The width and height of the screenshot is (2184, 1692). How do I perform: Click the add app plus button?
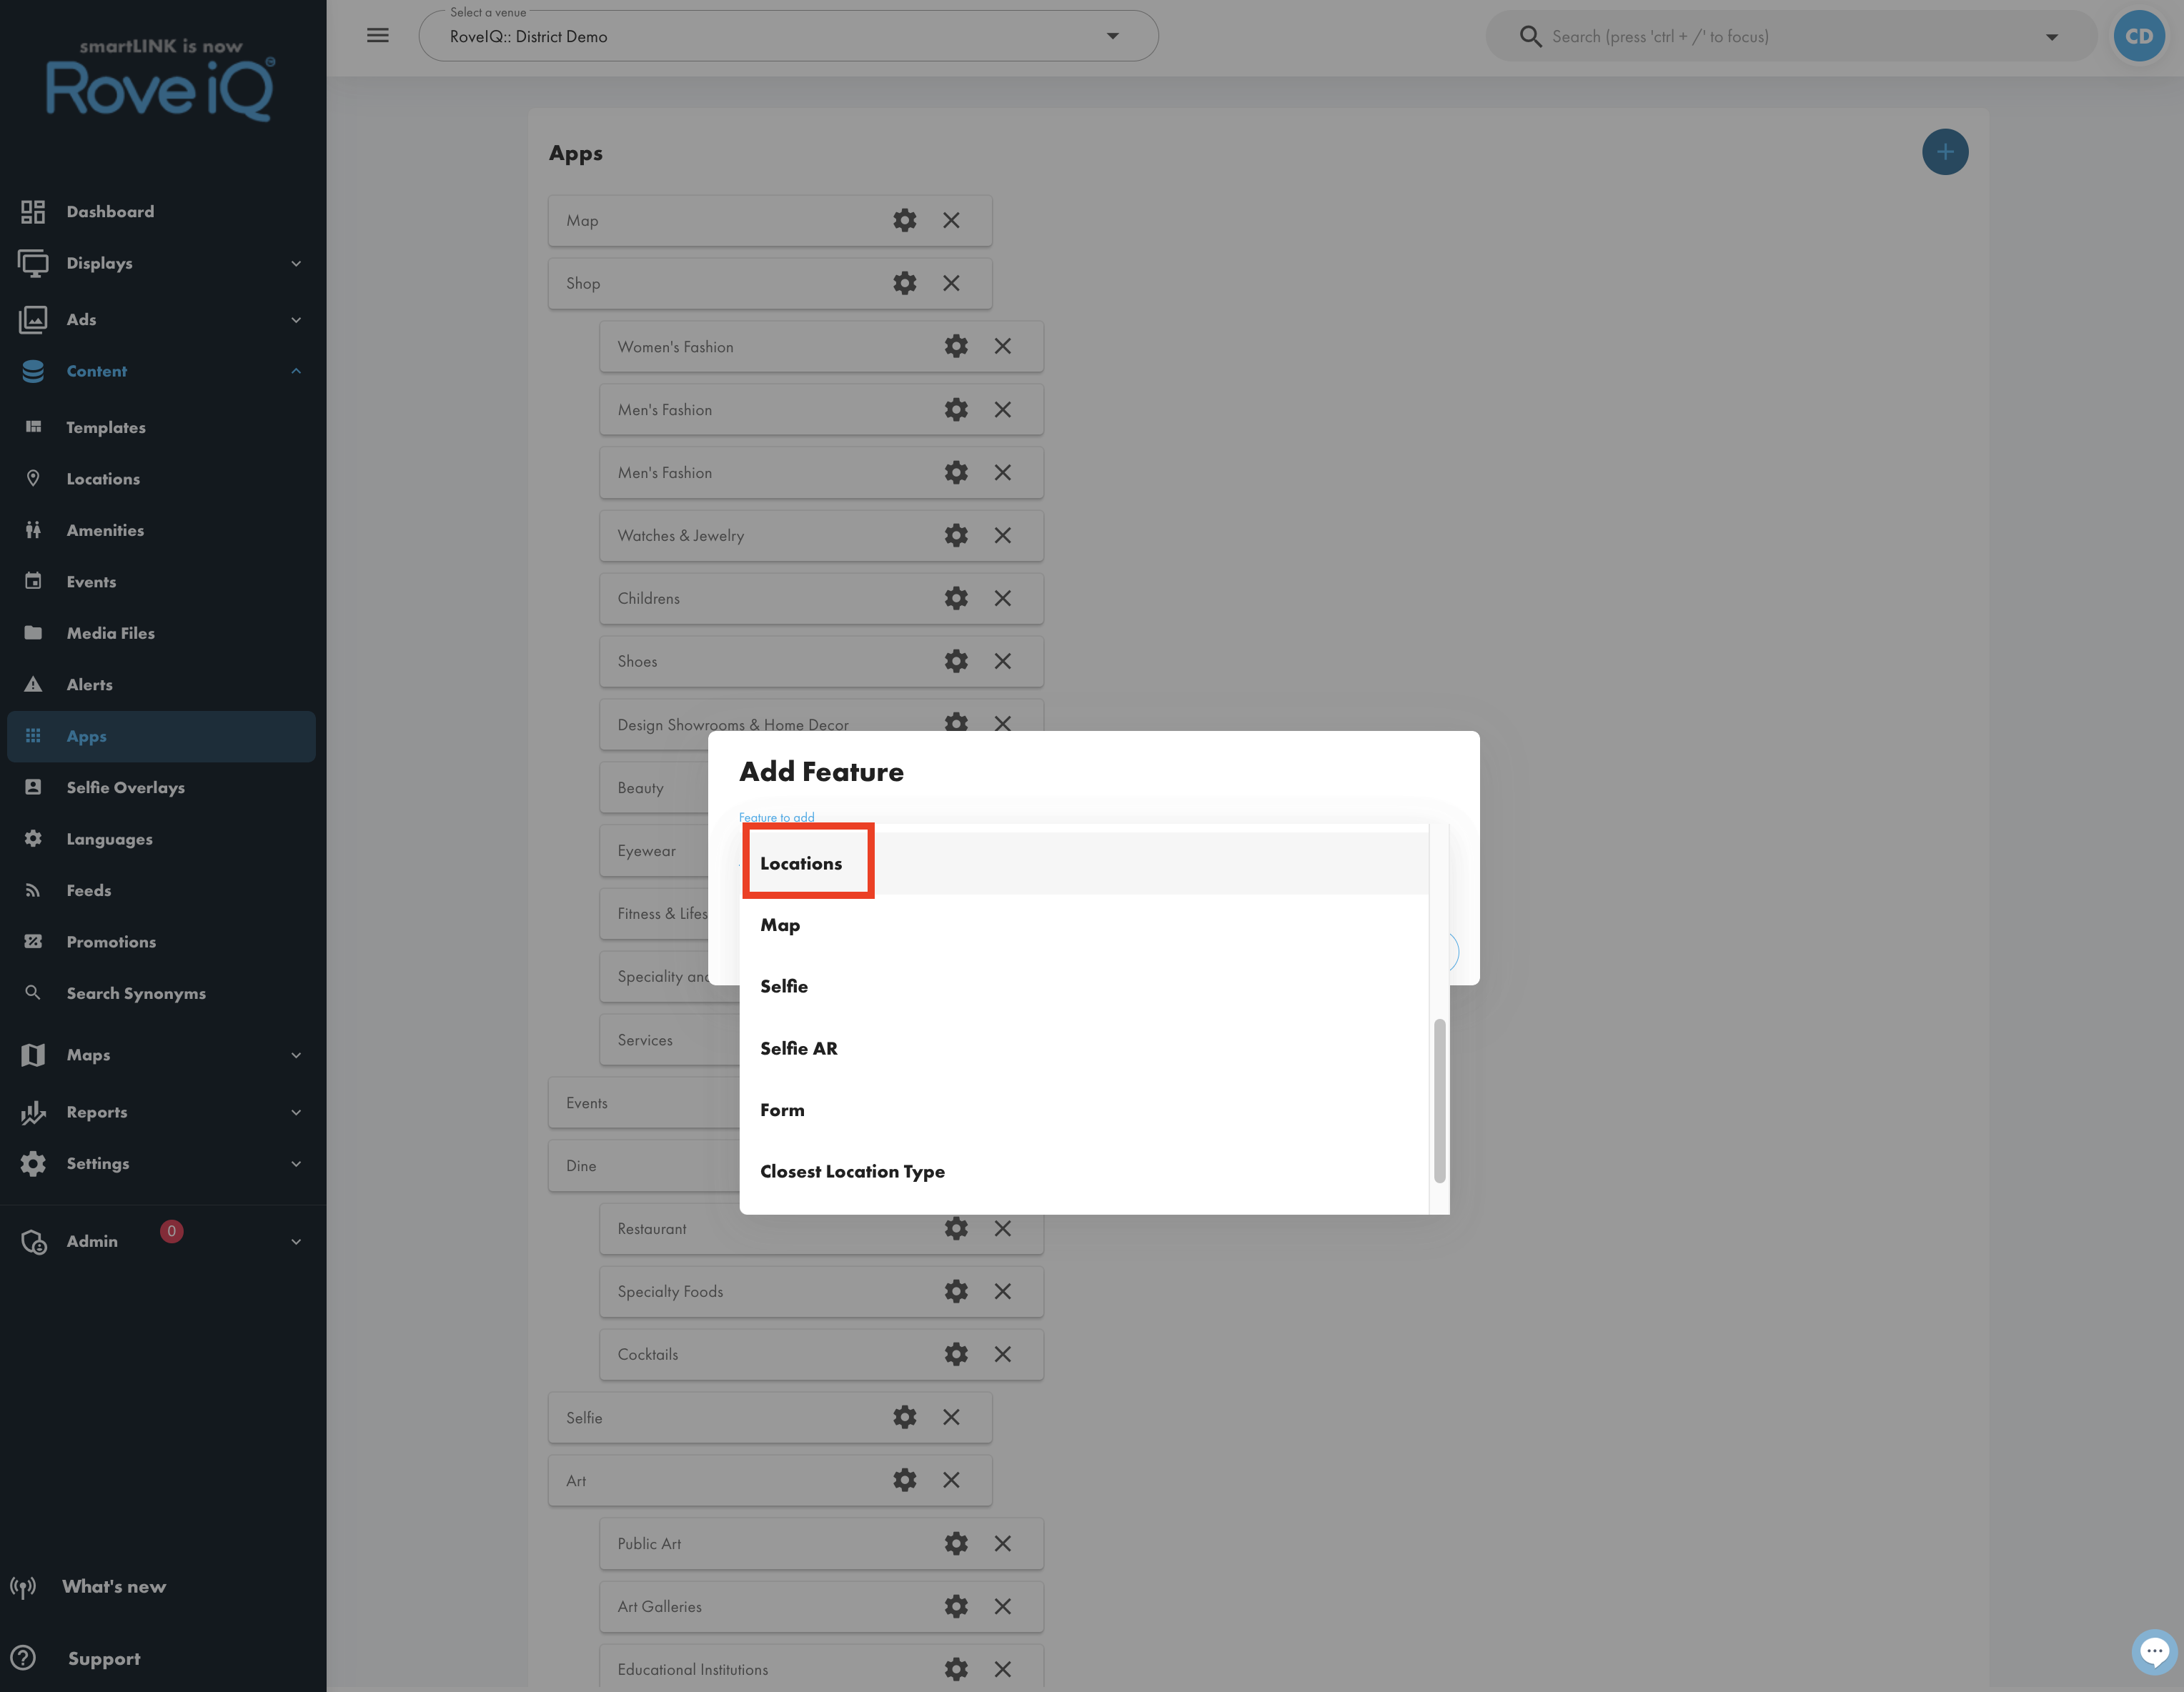(x=1944, y=152)
